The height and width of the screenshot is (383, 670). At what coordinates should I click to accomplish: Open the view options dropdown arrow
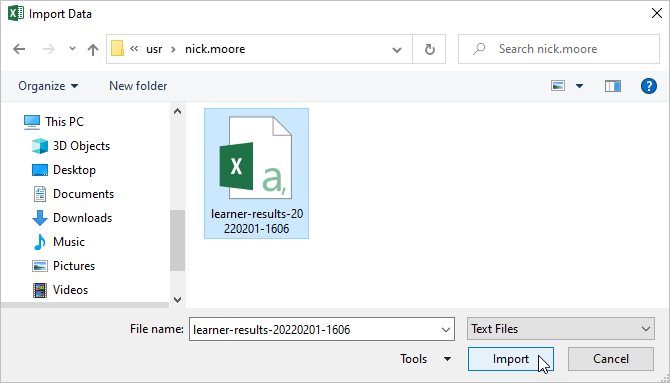(x=579, y=86)
